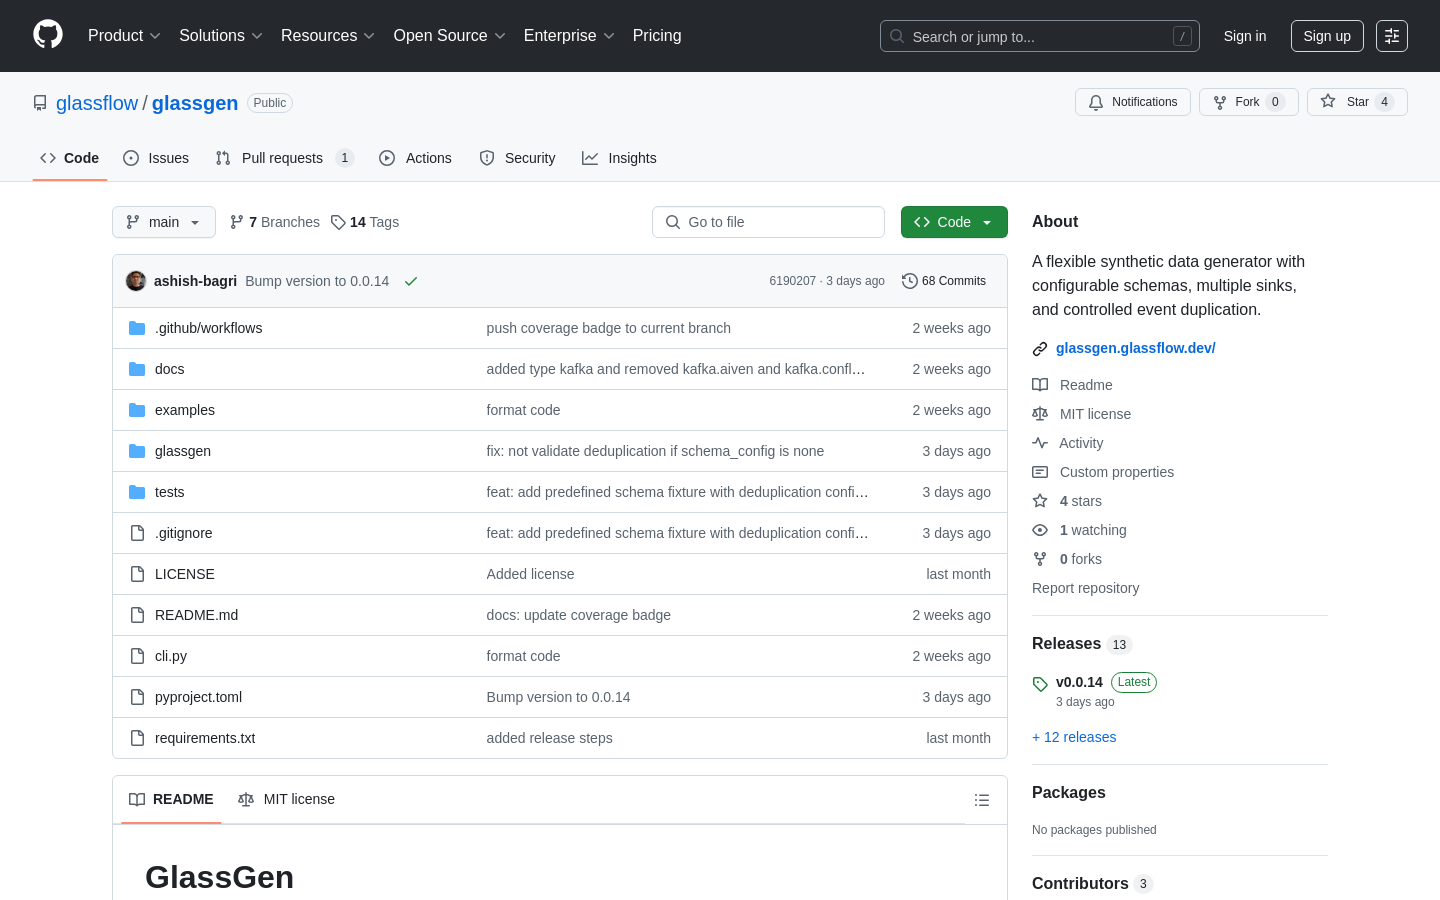Open the examples folder
Viewport: 1440px width, 900px height.
tap(185, 410)
